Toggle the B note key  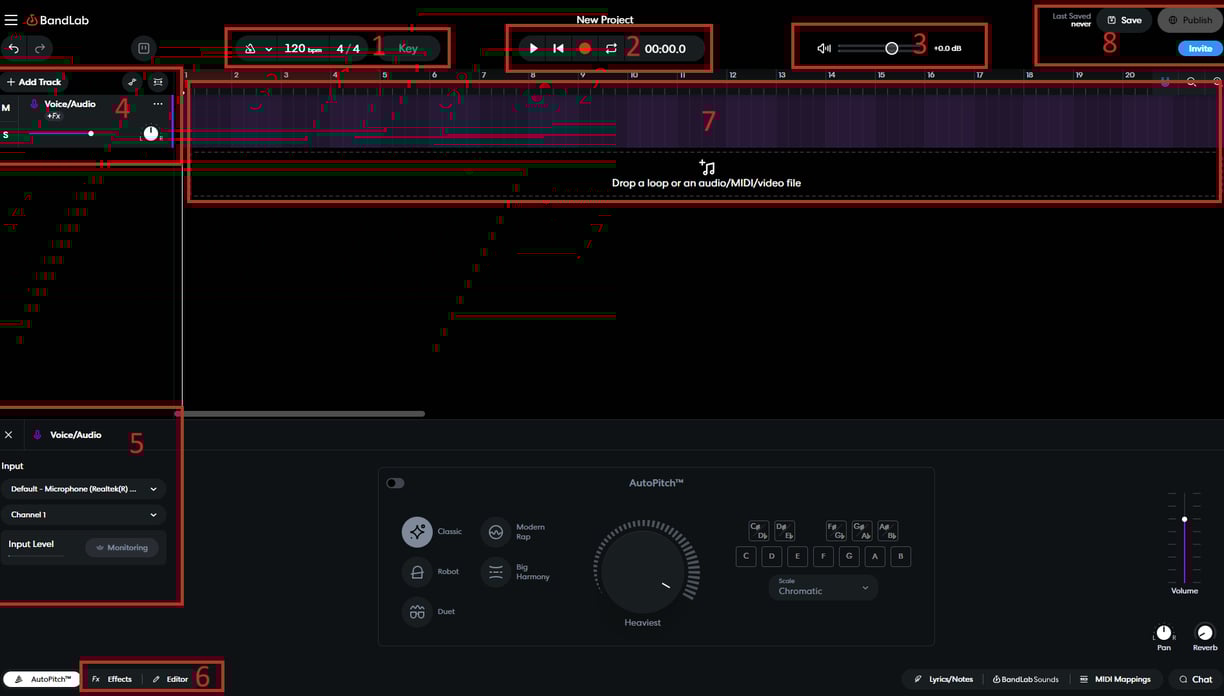901,557
